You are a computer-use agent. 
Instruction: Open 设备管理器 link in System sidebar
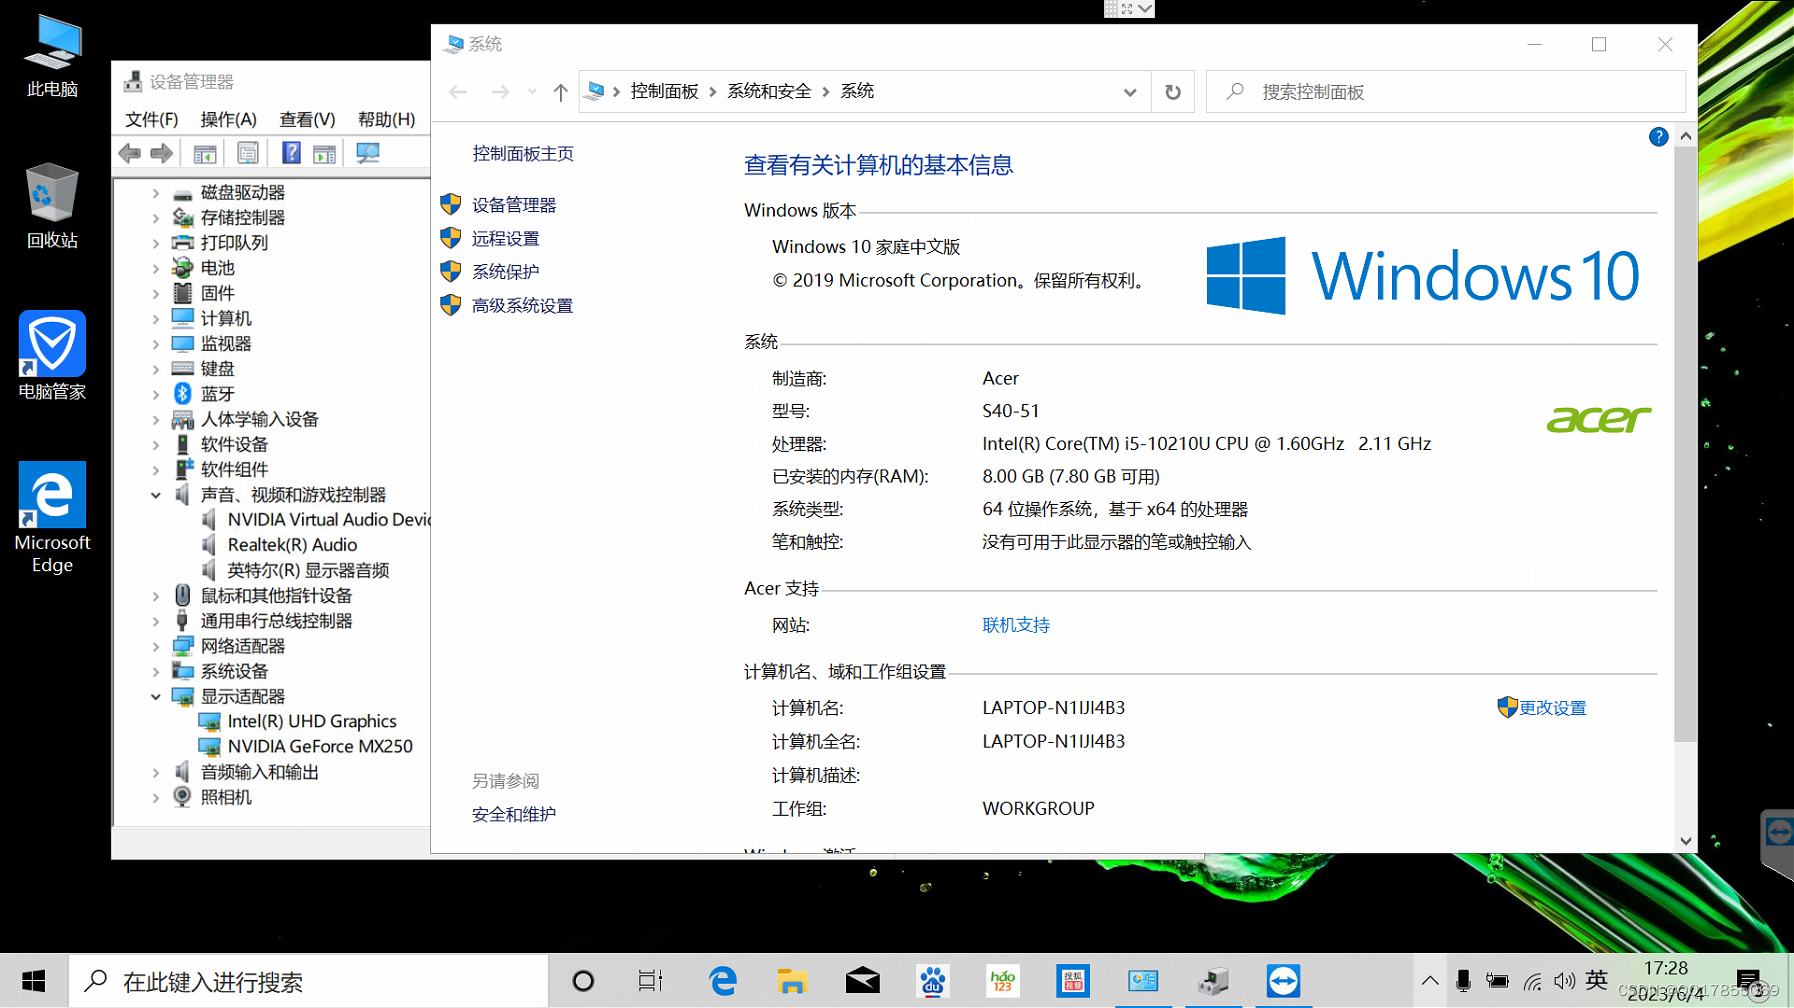514,205
